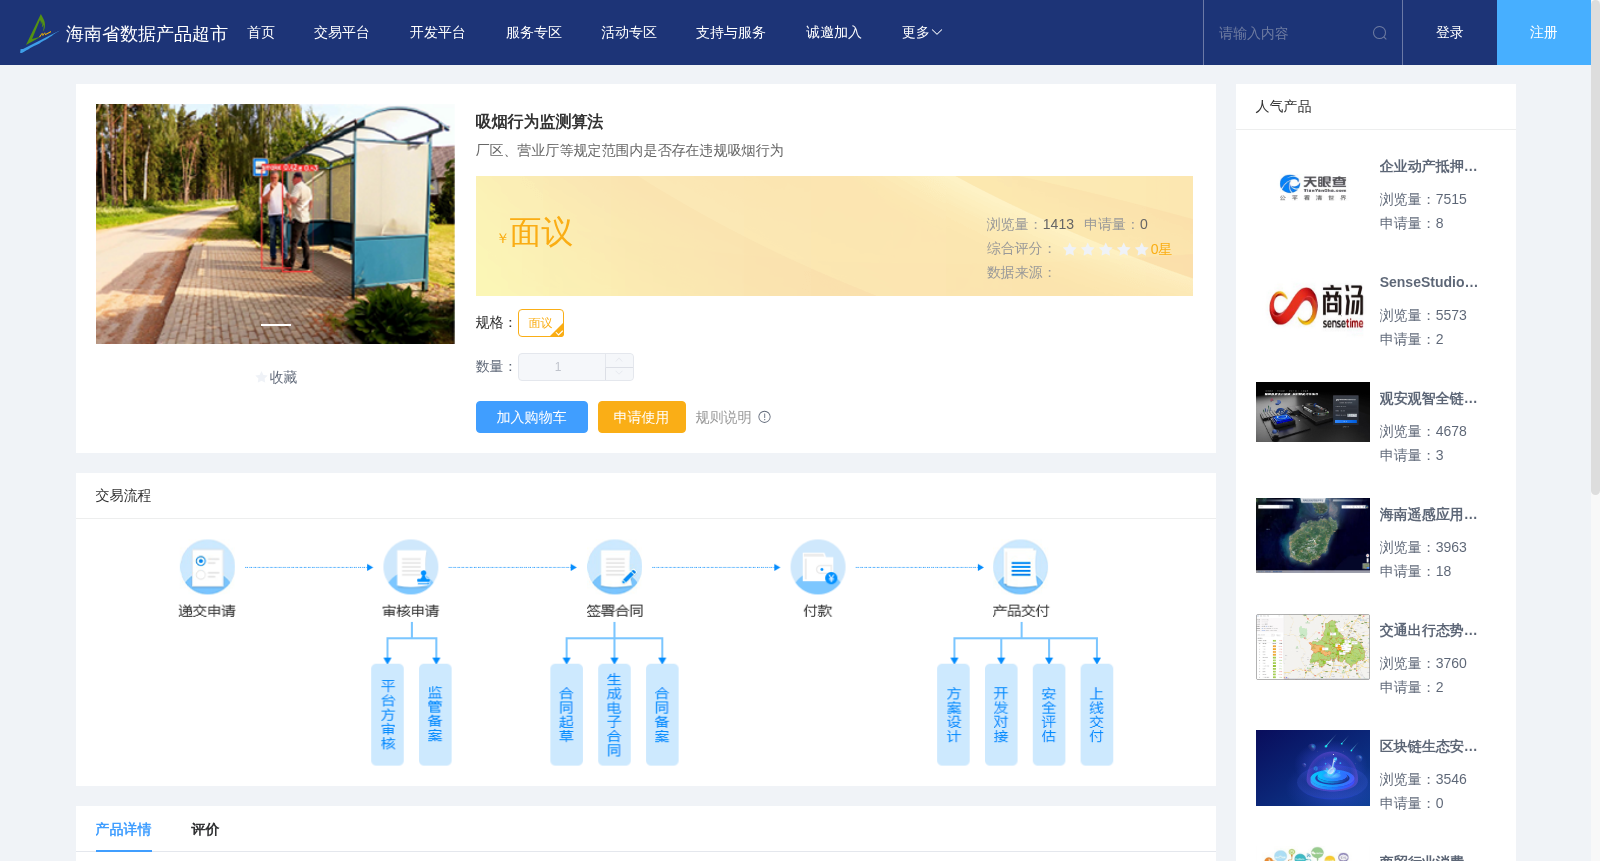Click the 付款 step icon
This screenshot has height=861, width=1600.
coord(818,567)
